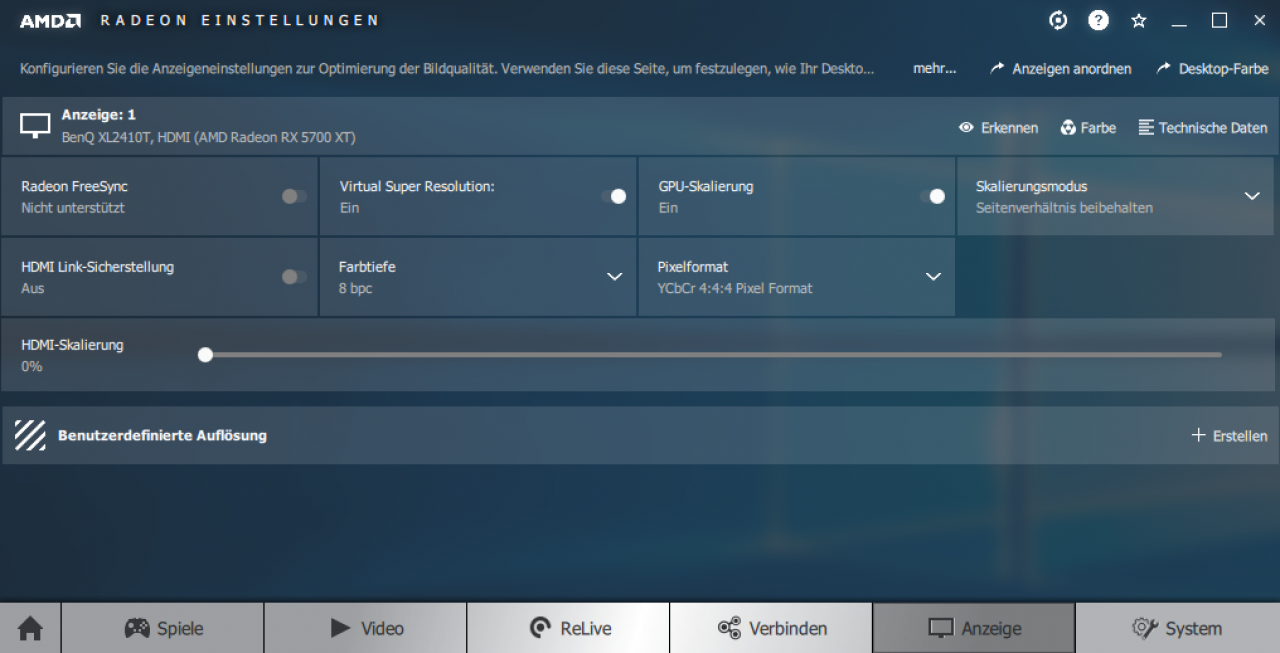
Task: Open the Verbinden tab
Action: [x=772, y=628]
